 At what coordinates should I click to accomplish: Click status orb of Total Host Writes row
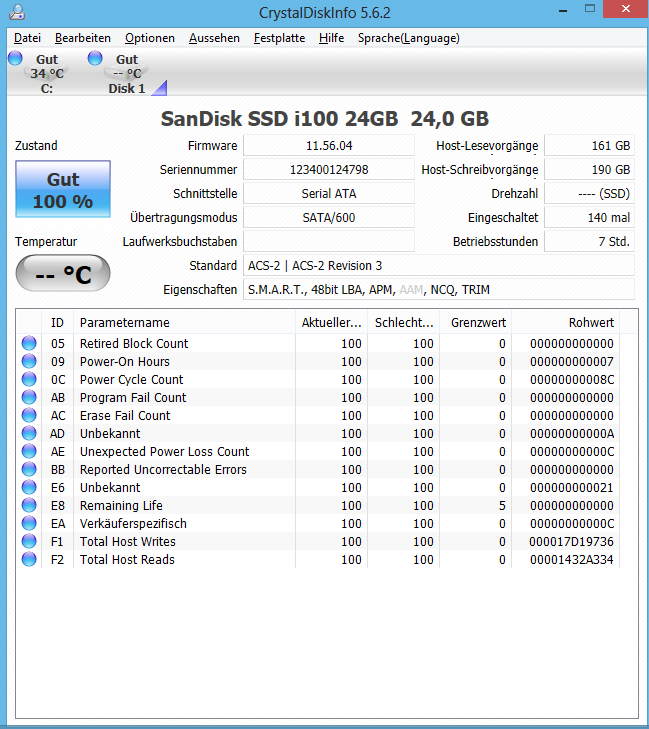click(29, 541)
